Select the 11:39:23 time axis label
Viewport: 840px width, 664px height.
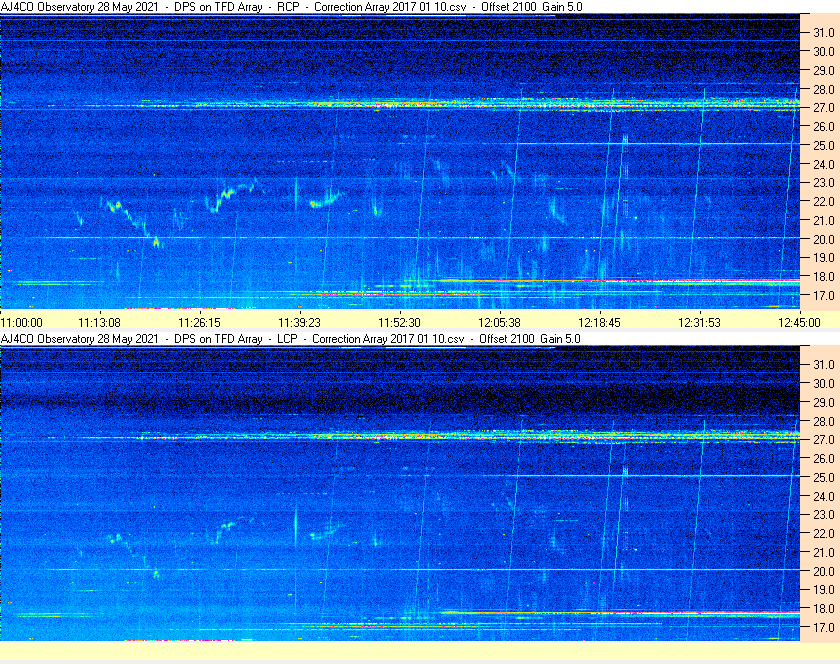(299, 323)
